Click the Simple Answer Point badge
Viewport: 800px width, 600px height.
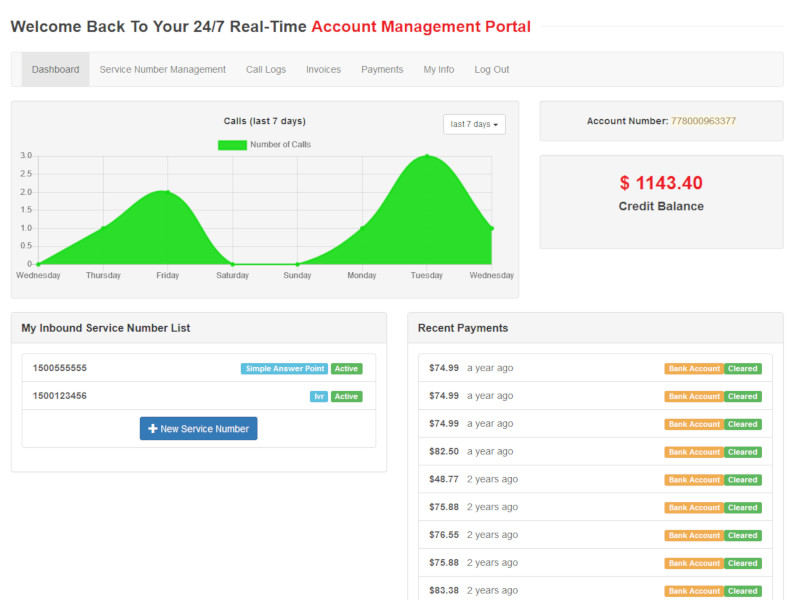284,369
